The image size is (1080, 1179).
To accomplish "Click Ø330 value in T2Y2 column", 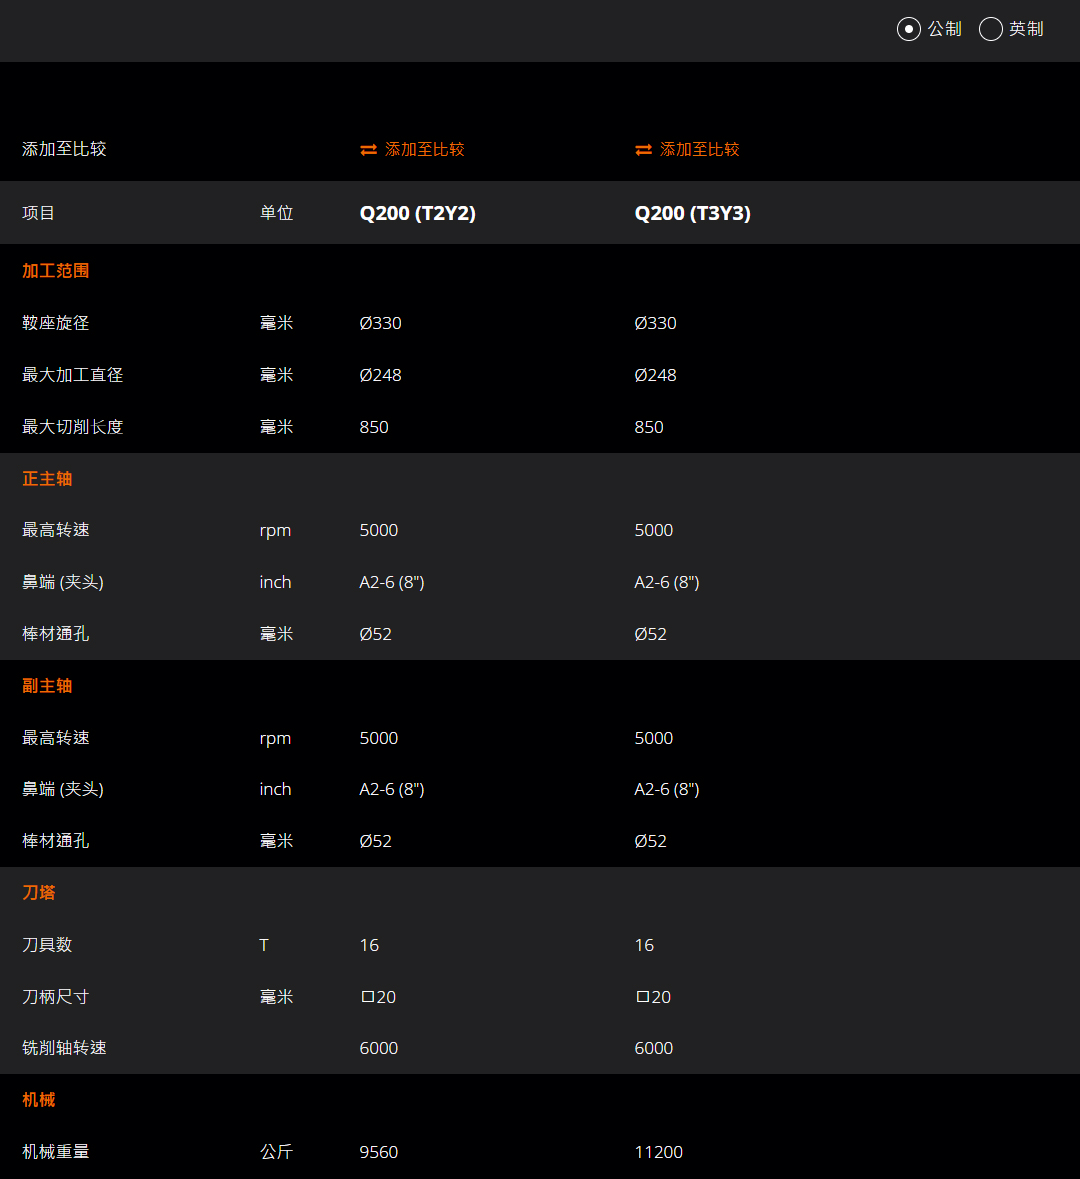I will point(381,323).
